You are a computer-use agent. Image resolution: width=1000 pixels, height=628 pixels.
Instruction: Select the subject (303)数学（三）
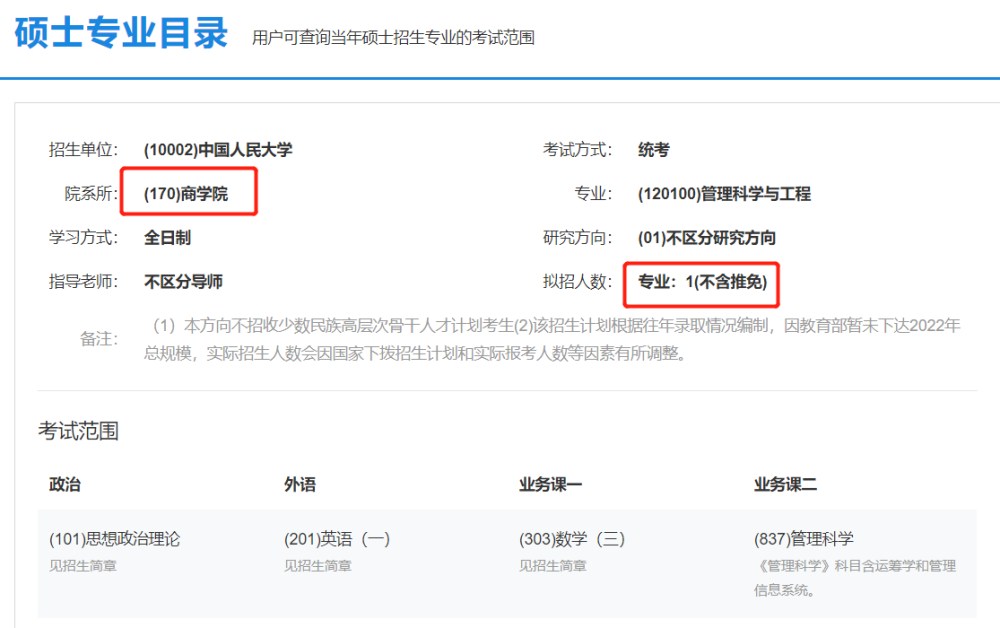coord(571,539)
